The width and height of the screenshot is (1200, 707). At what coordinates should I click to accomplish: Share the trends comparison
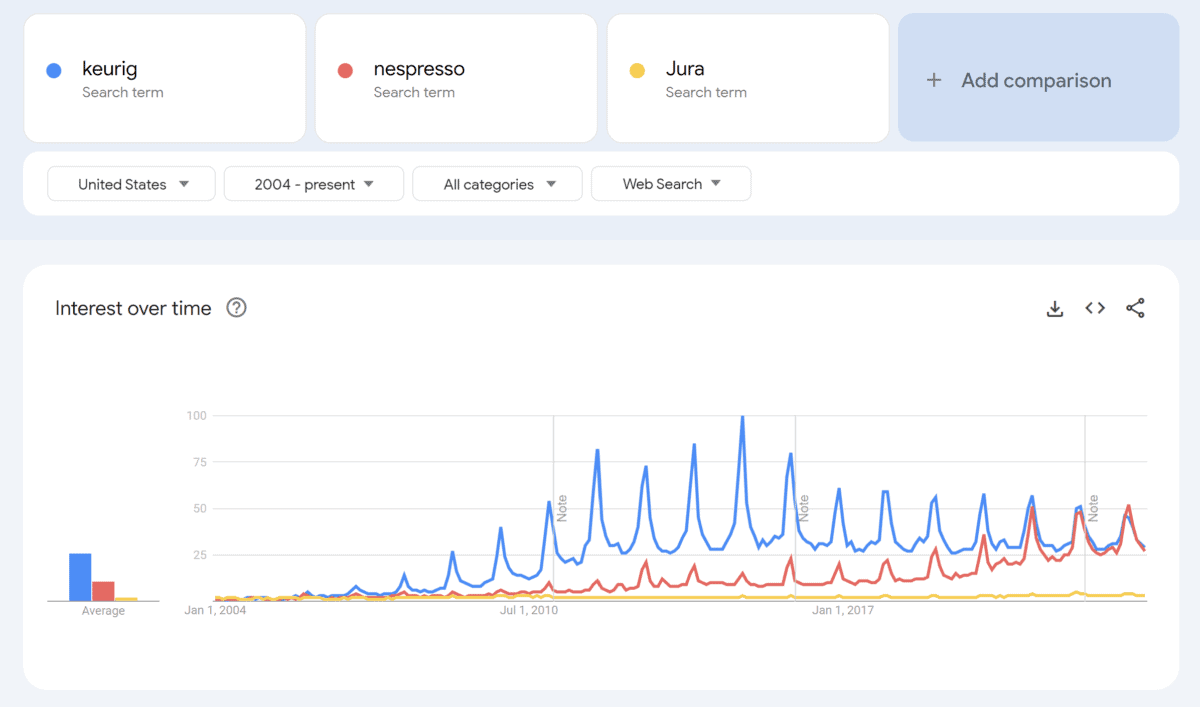(1135, 308)
